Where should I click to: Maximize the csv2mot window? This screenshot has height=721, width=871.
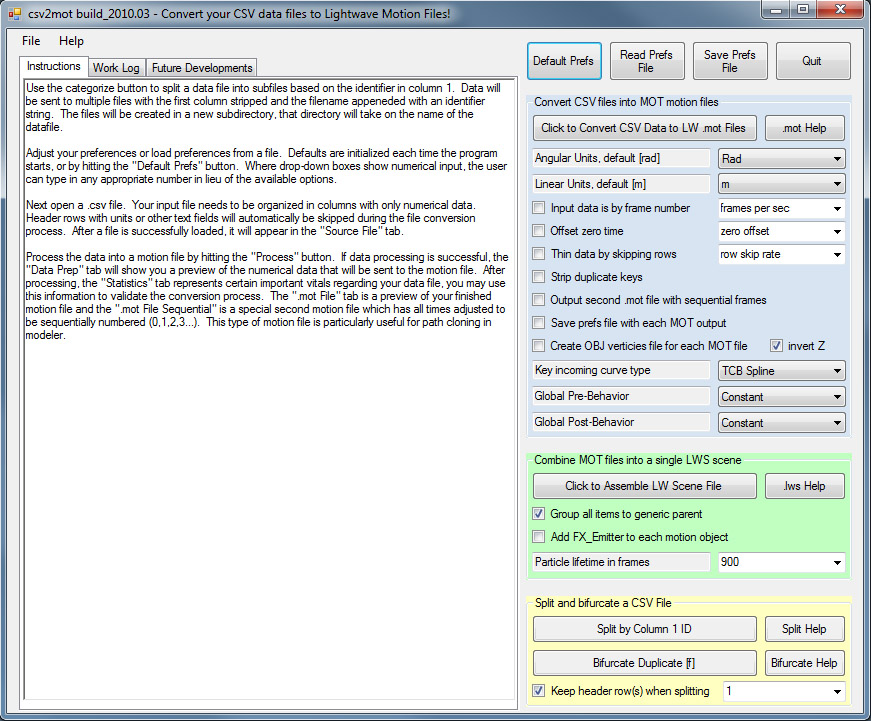[803, 9]
